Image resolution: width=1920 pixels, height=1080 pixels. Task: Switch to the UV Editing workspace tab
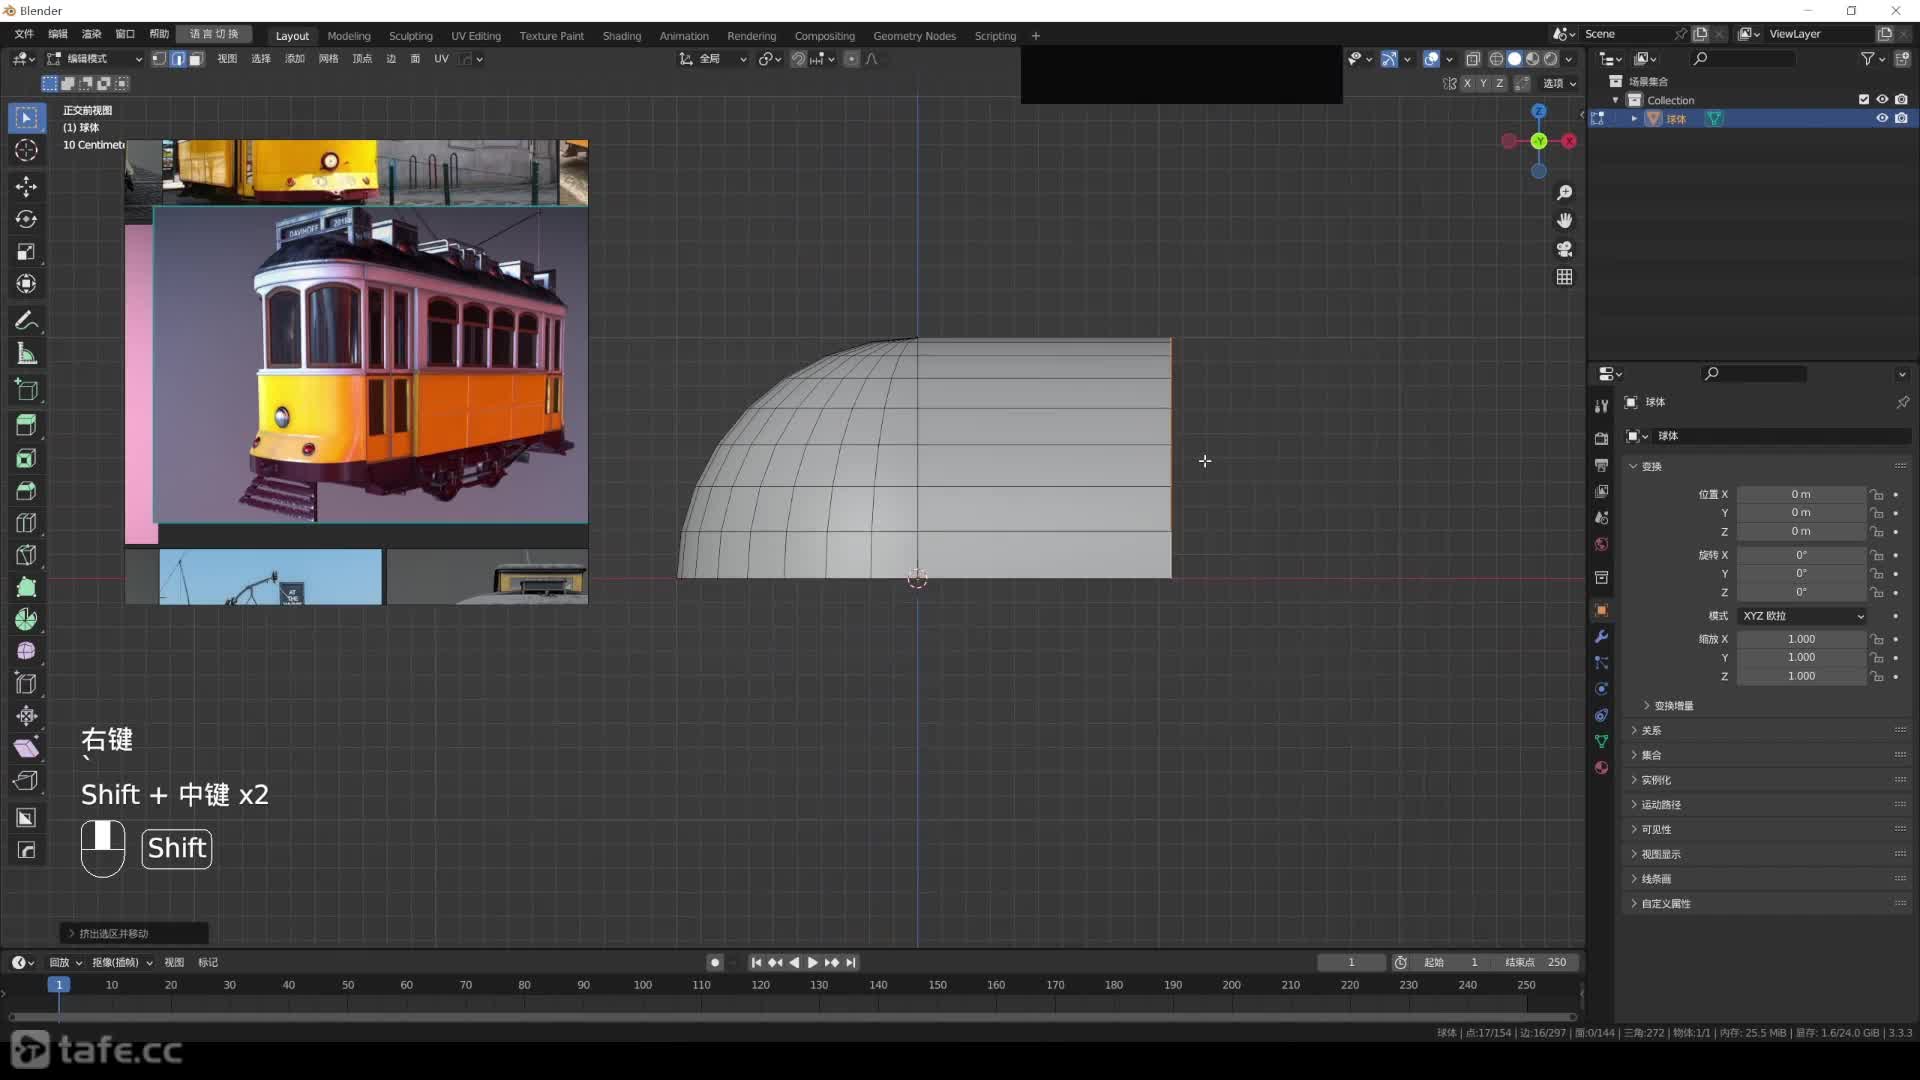[x=476, y=36]
